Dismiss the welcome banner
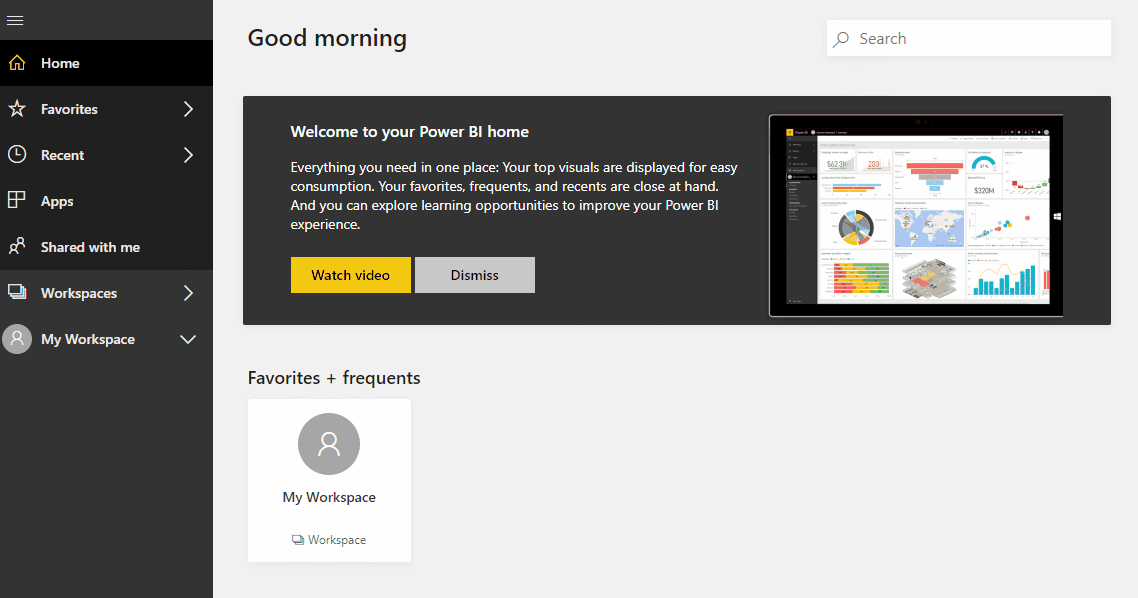 coord(475,275)
